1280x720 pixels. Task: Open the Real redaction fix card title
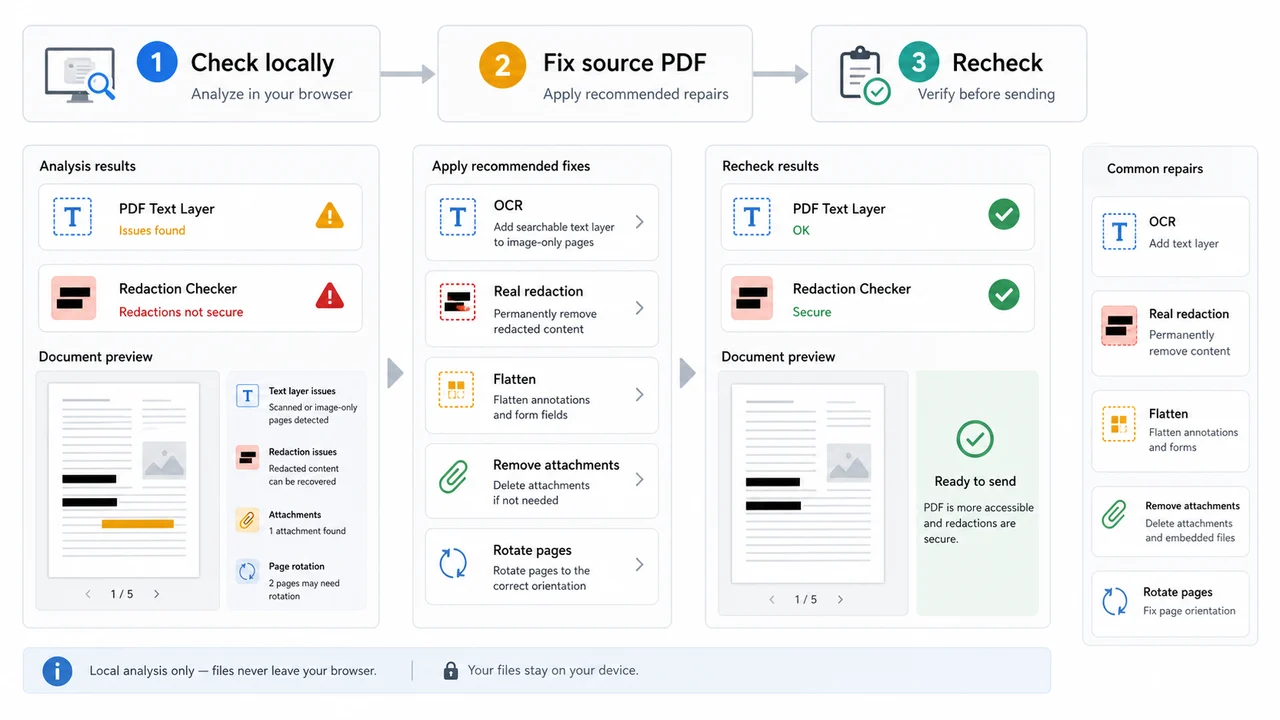click(538, 291)
